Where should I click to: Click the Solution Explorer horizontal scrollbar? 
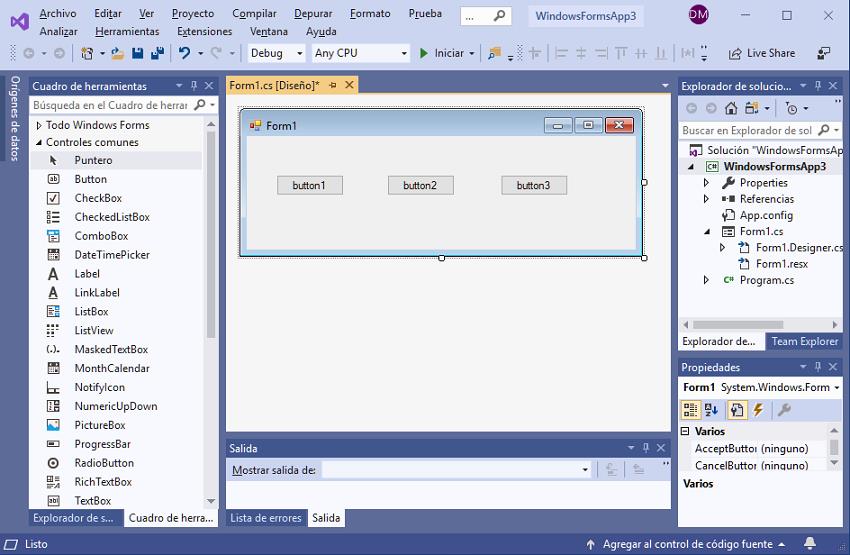[738, 325]
